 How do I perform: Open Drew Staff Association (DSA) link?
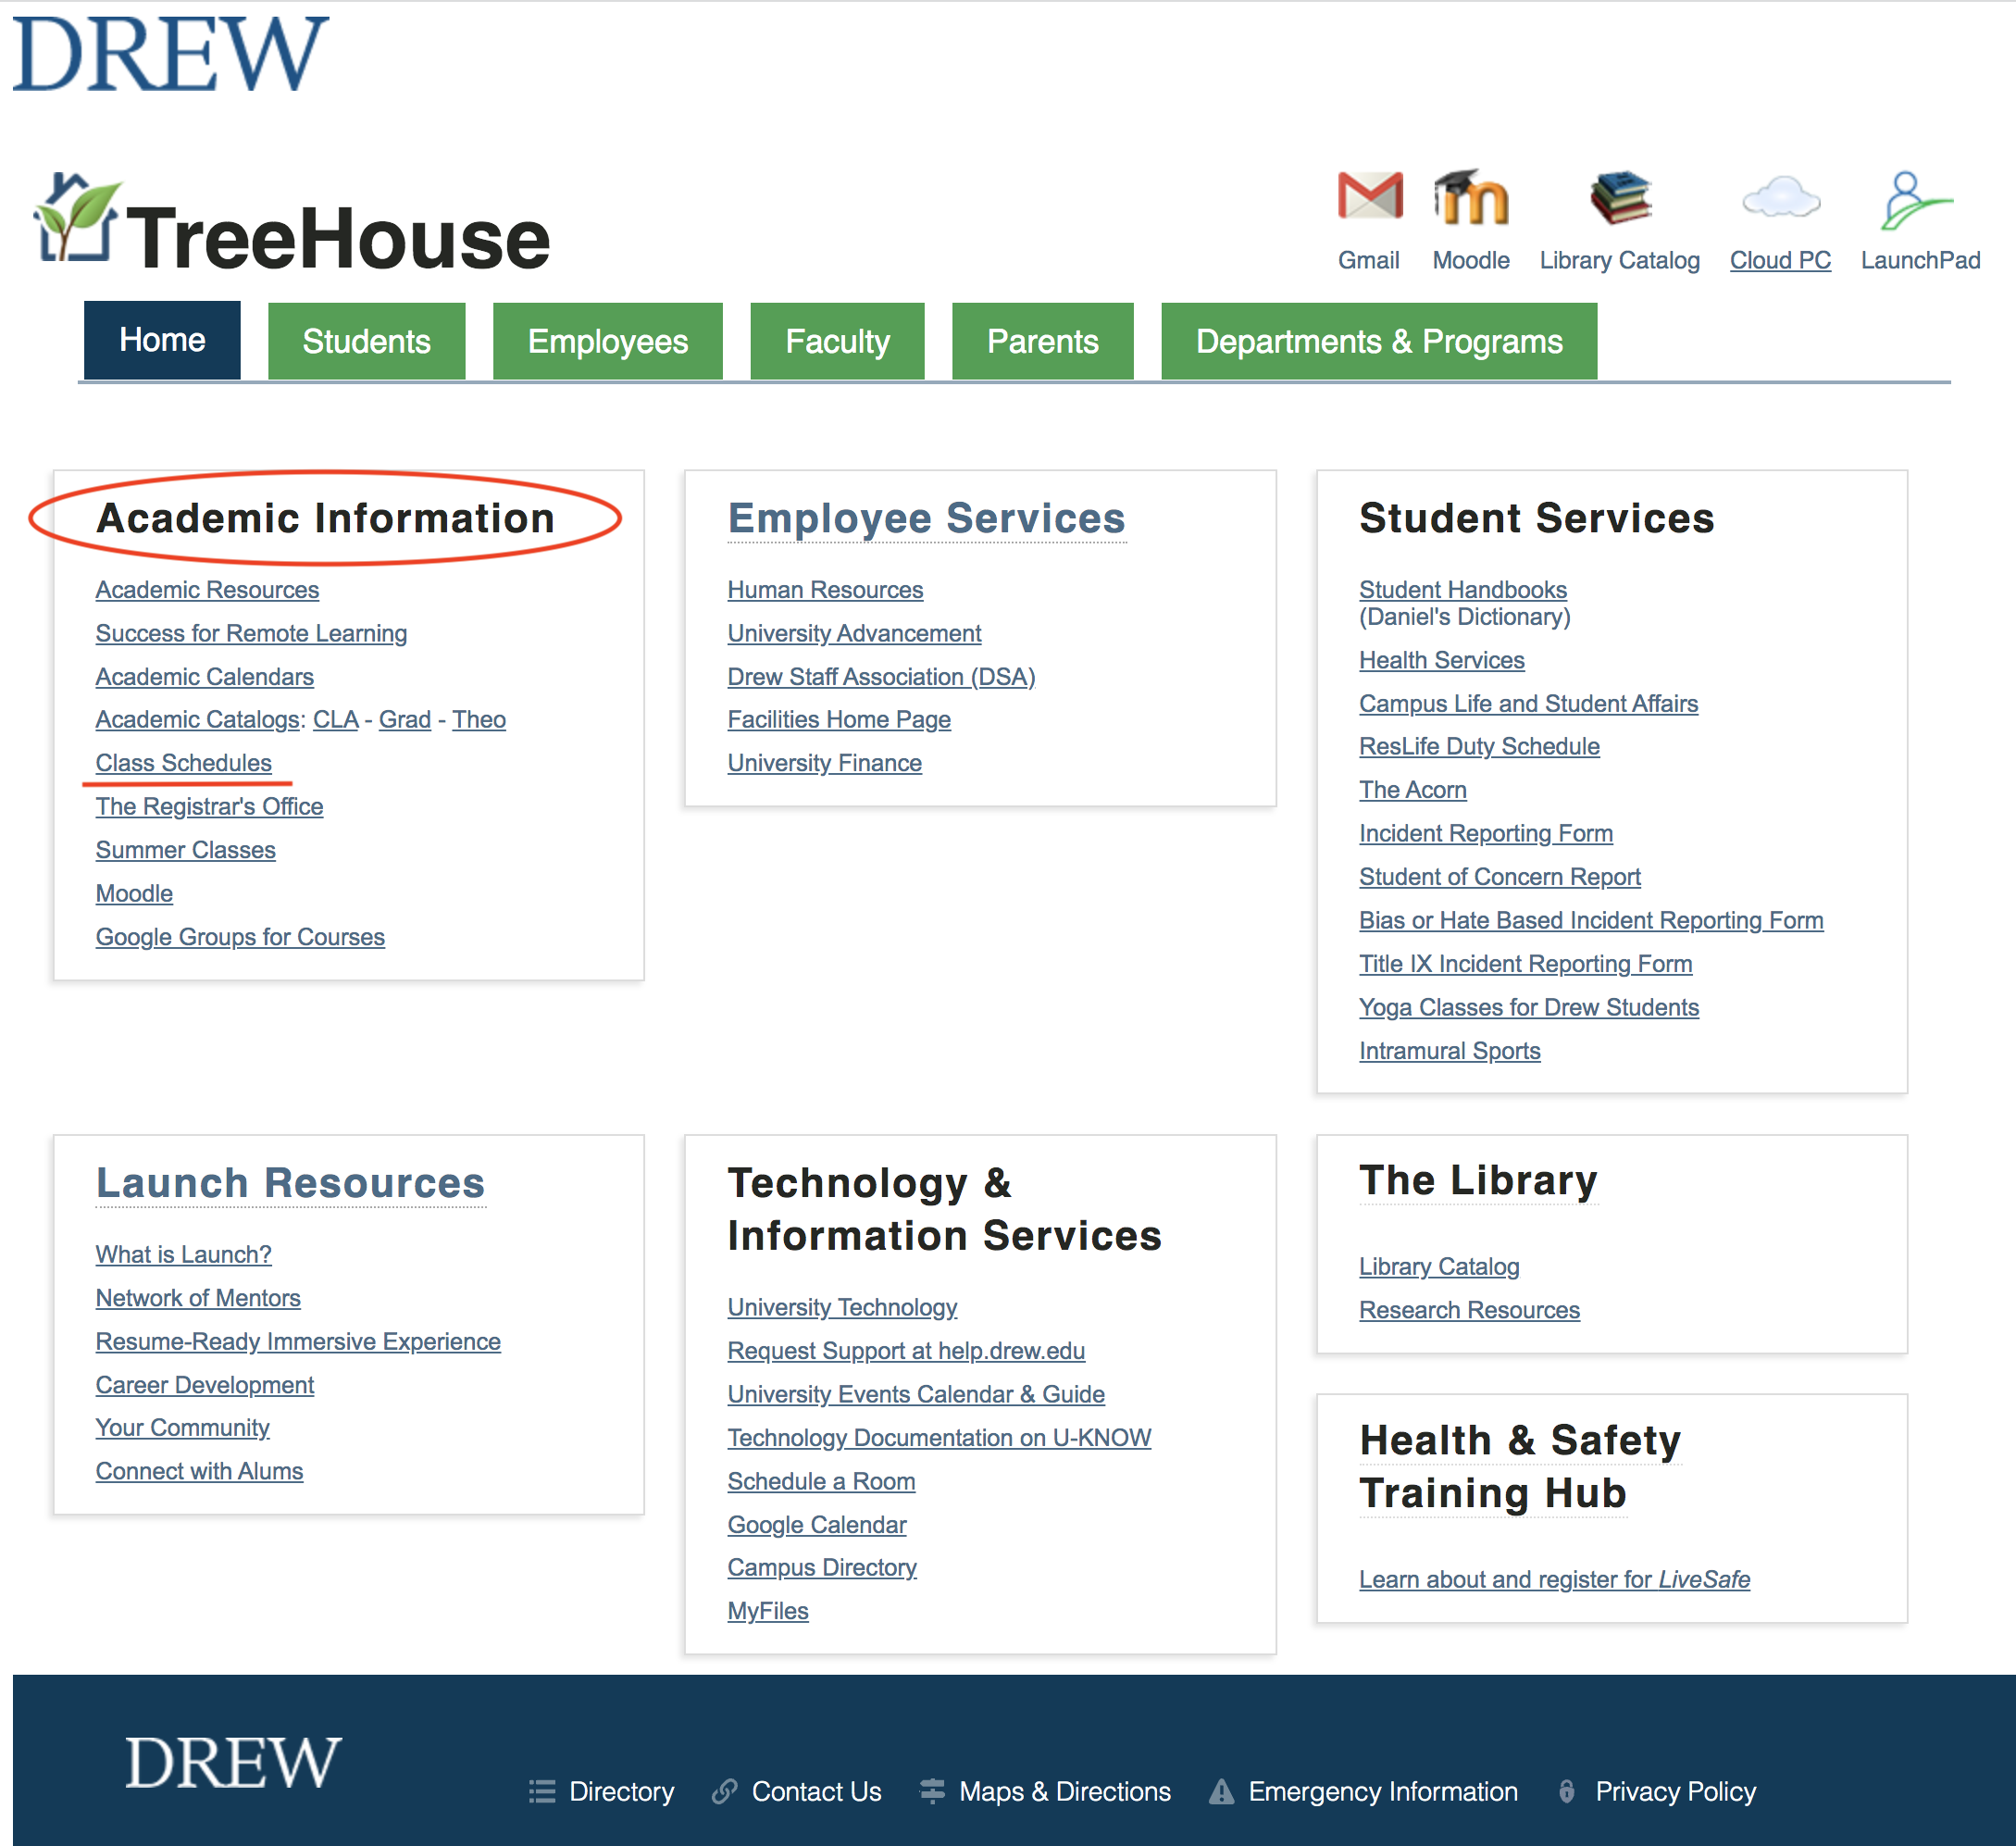point(881,677)
